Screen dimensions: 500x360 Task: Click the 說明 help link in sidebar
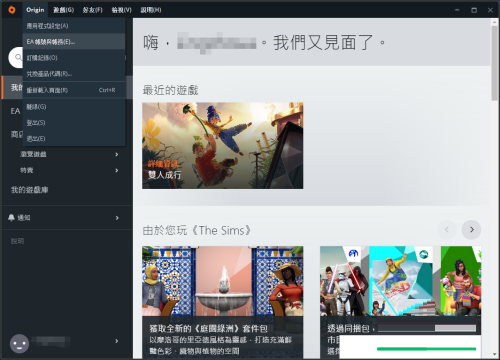click(17, 241)
